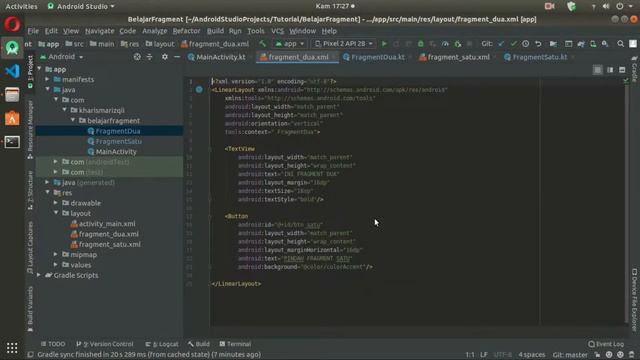Image resolution: width=640 pixels, height=360 pixels.
Task: Show Git history clock icon
Action: pos(525,44)
